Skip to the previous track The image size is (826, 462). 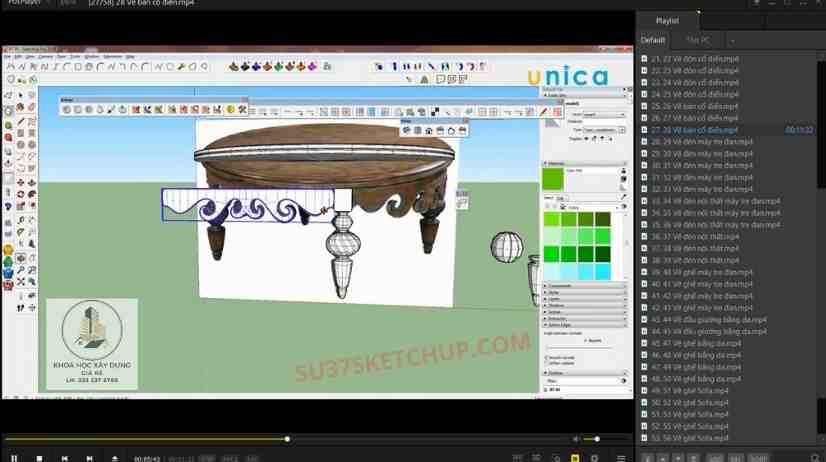point(65,458)
